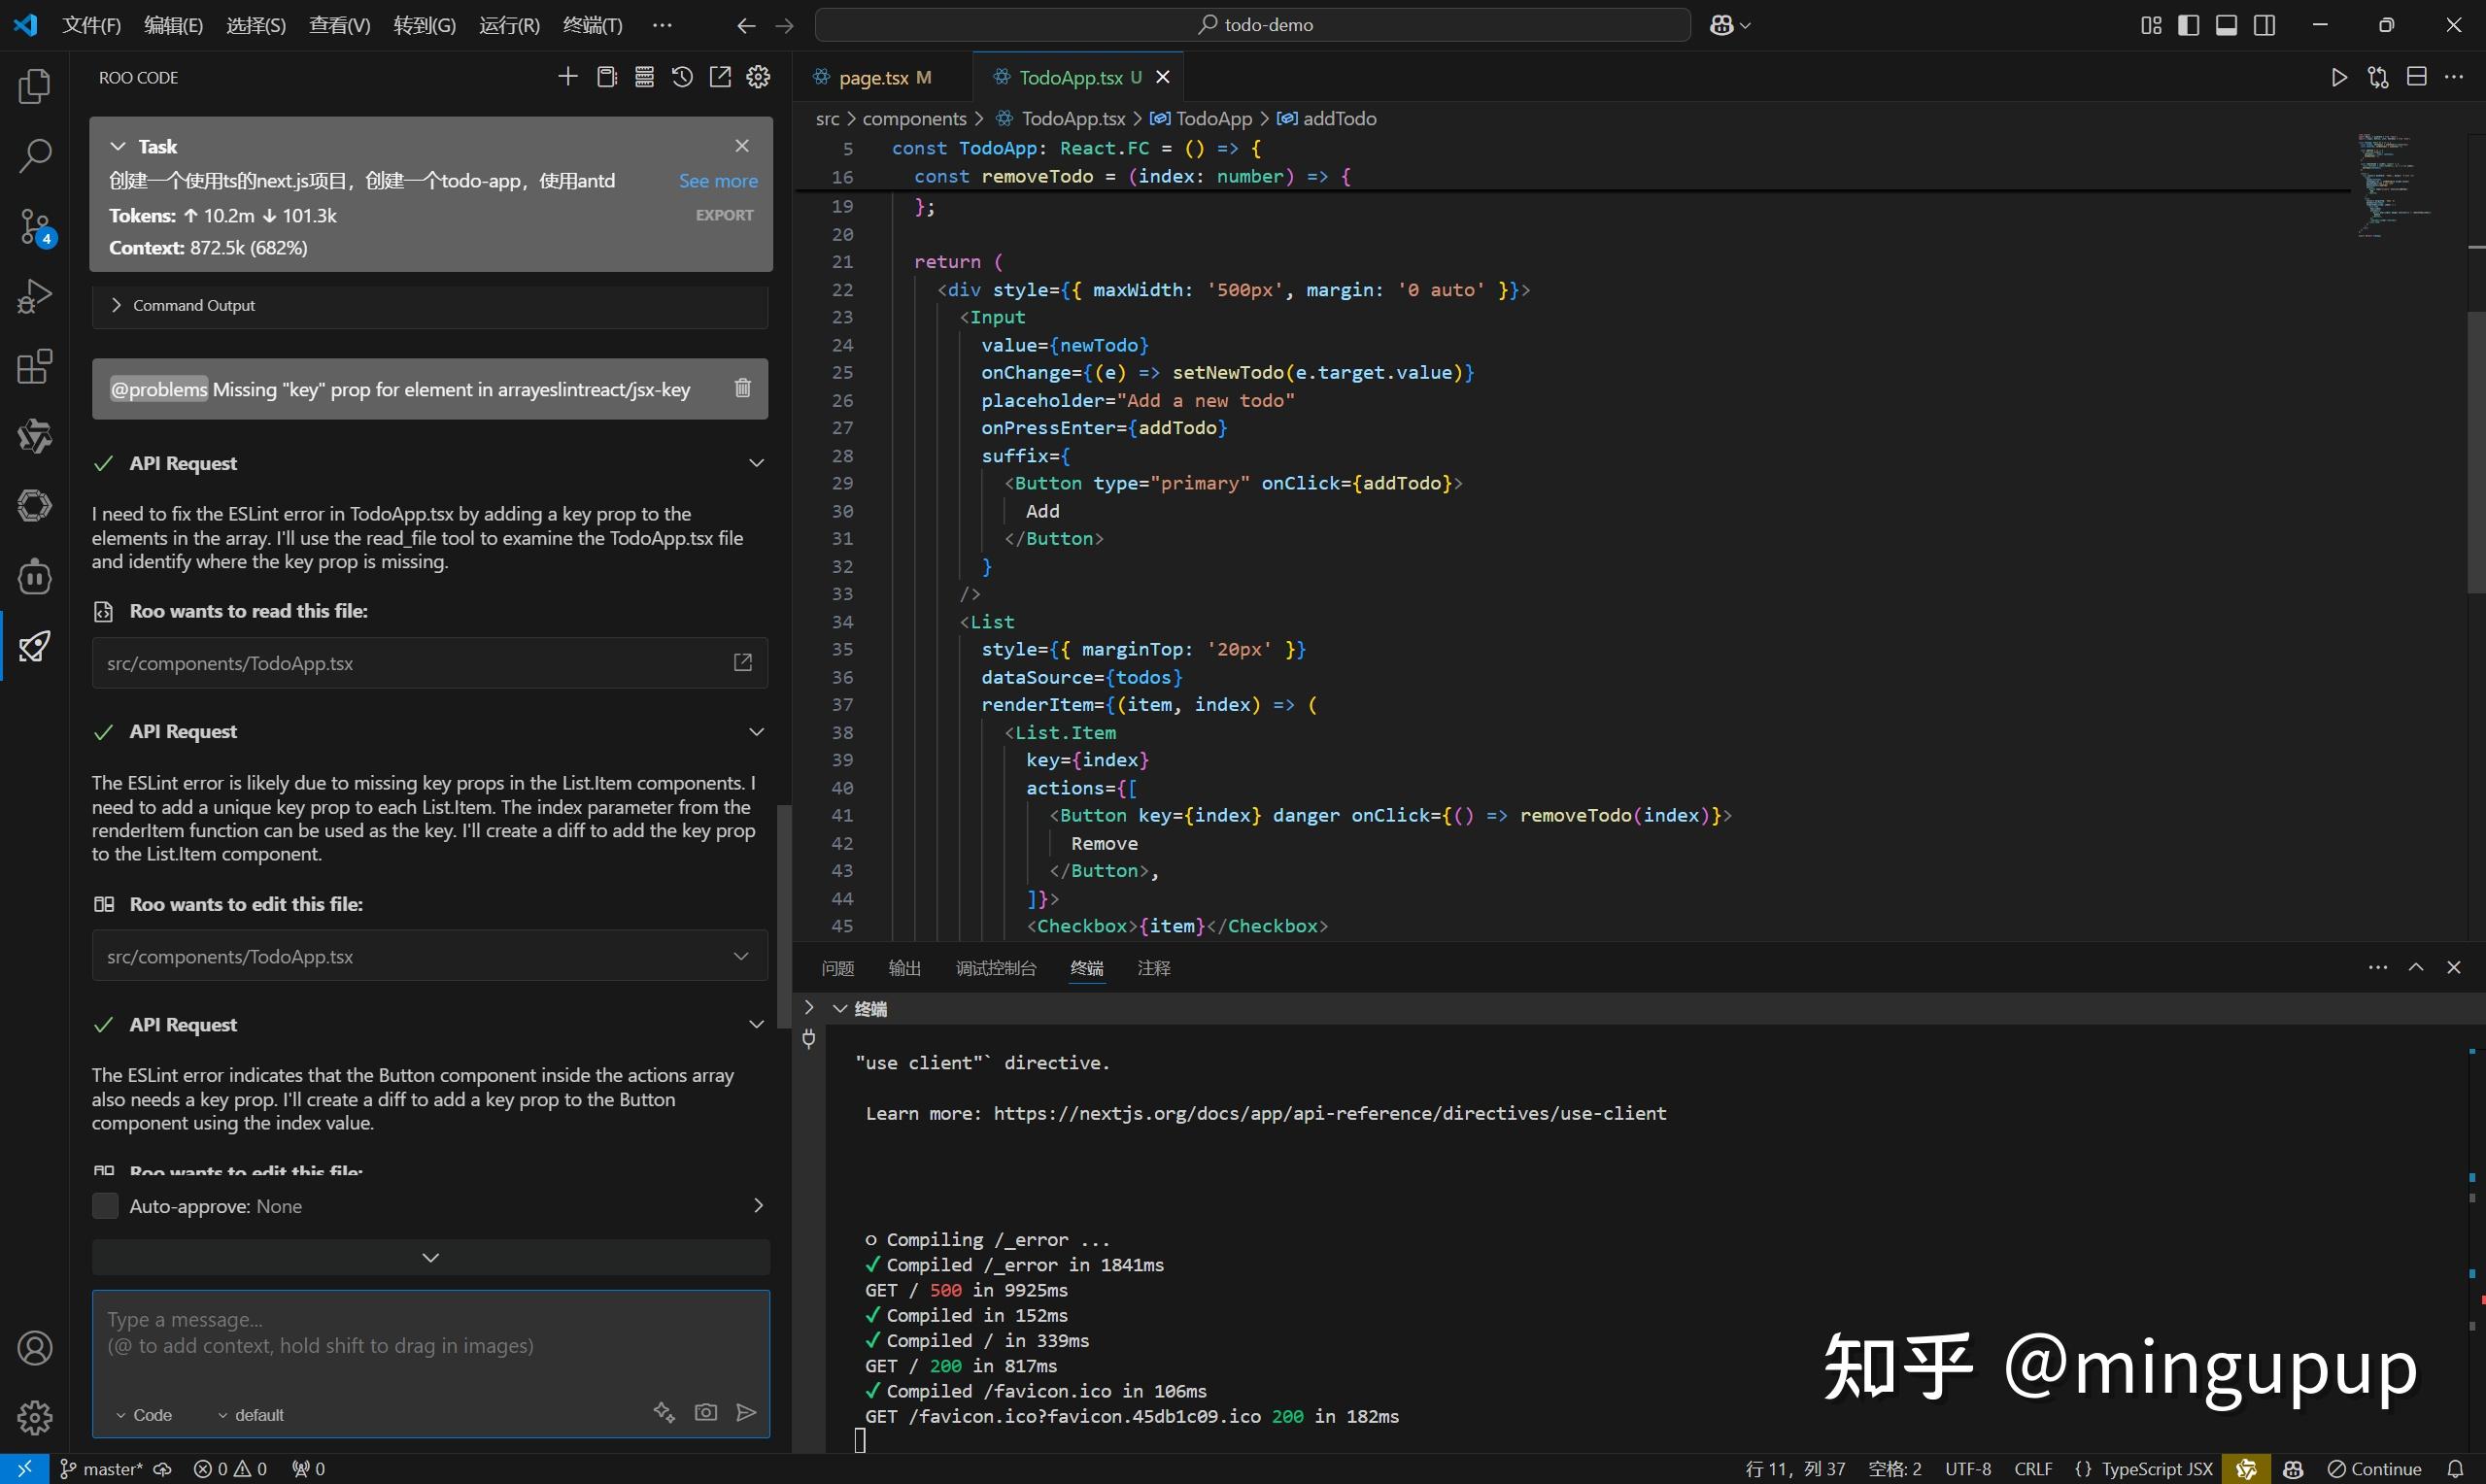This screenshot has width=2486, height=1484.
Task: Open Roo Code settings gear in panel header
Action: pyautogui.click(x=758, y=76)
